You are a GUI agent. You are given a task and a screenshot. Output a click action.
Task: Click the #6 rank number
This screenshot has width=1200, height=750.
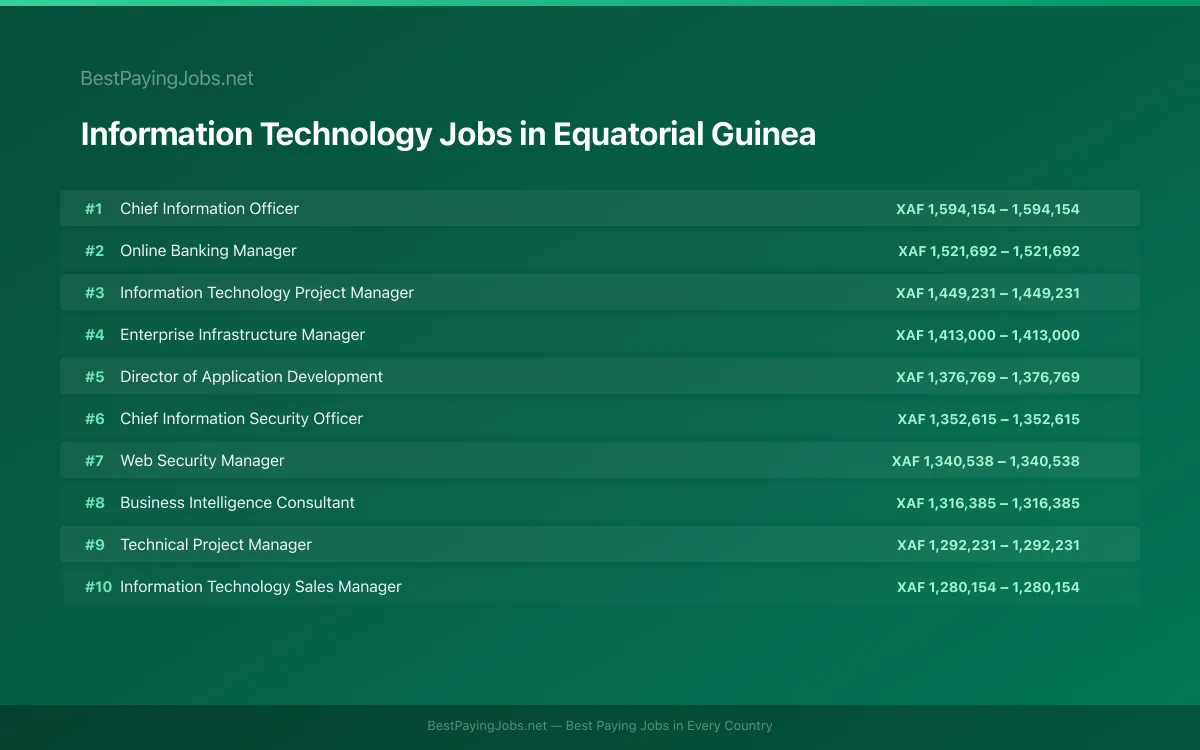point(94,418)
